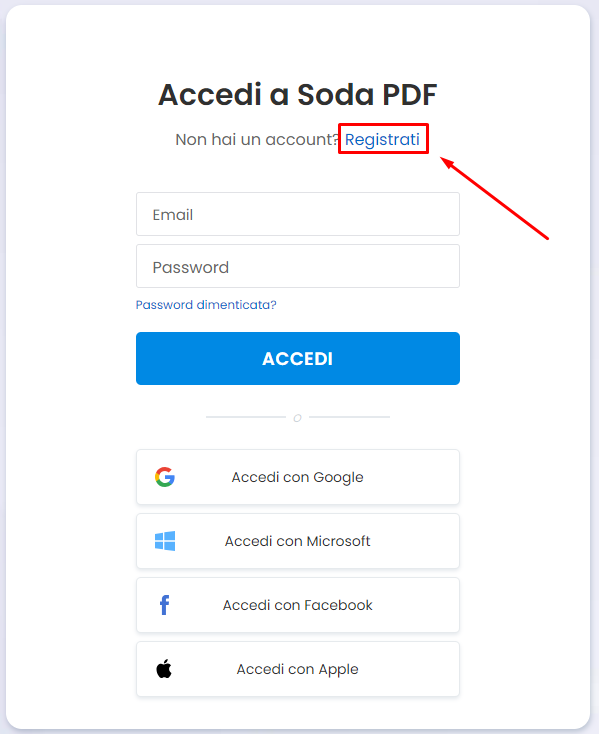
Task: Click the Microsoft Windows logo icon
Action: pos(165,541)
